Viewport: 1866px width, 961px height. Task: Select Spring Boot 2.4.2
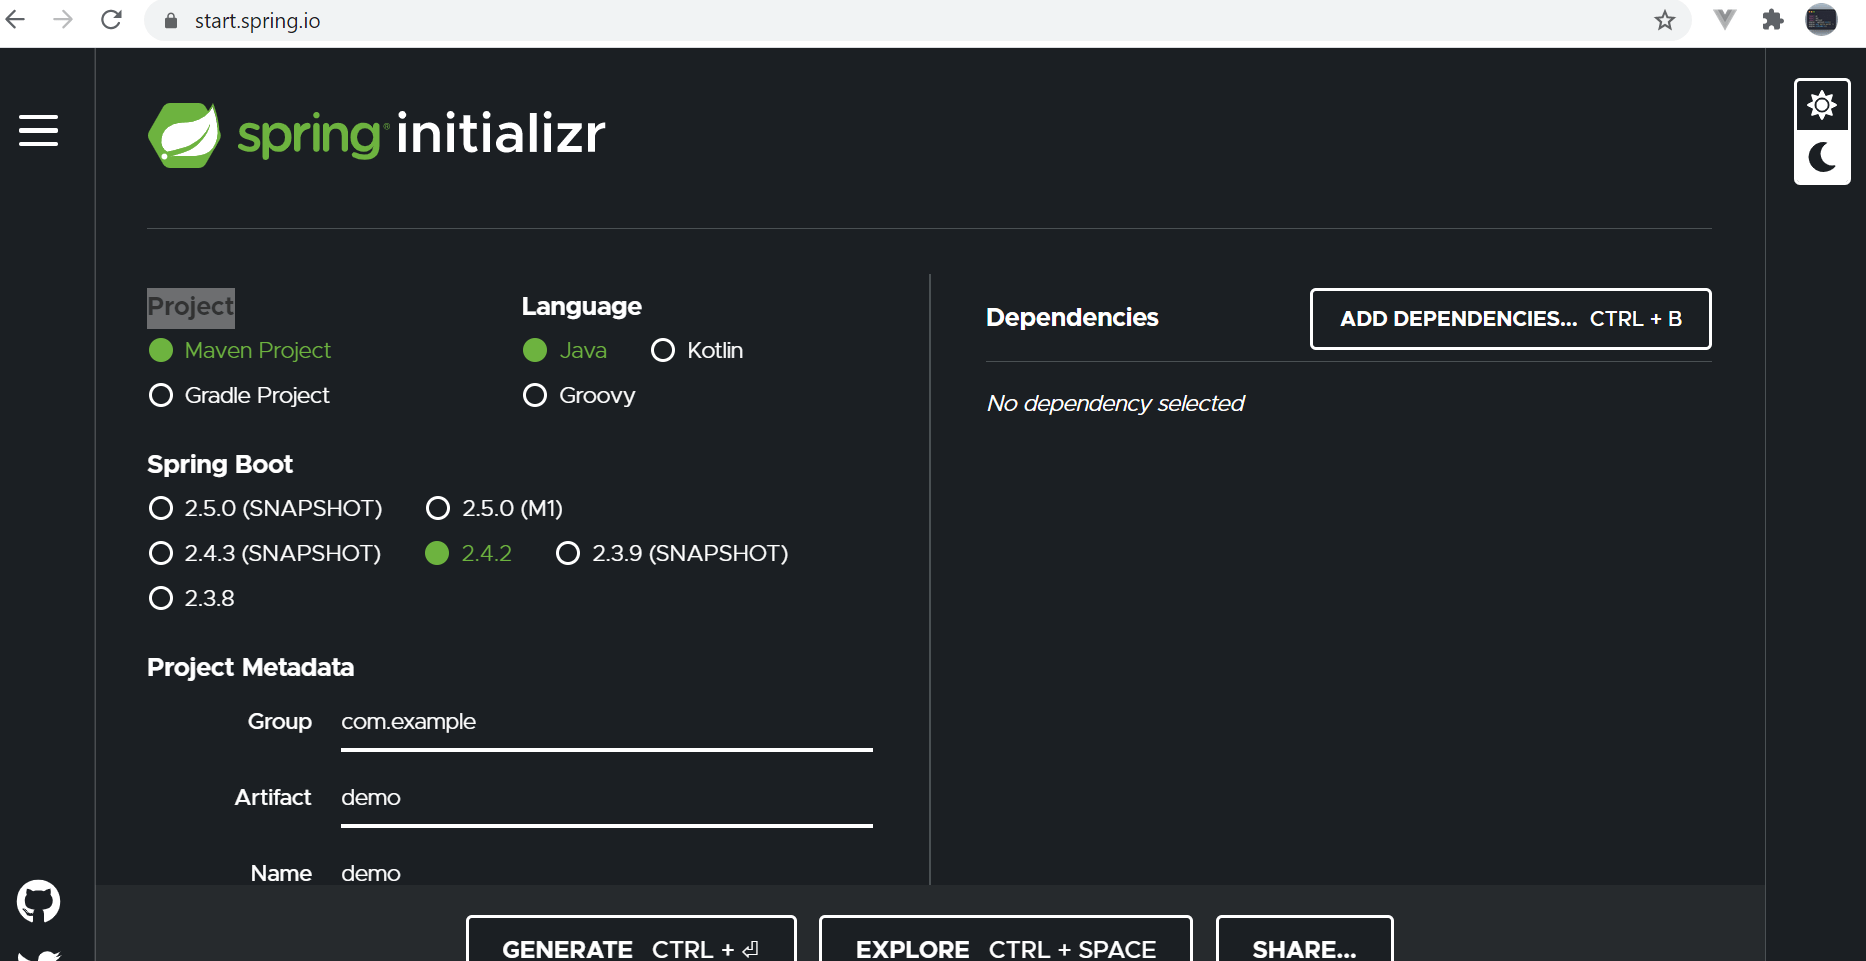[468, 553]
